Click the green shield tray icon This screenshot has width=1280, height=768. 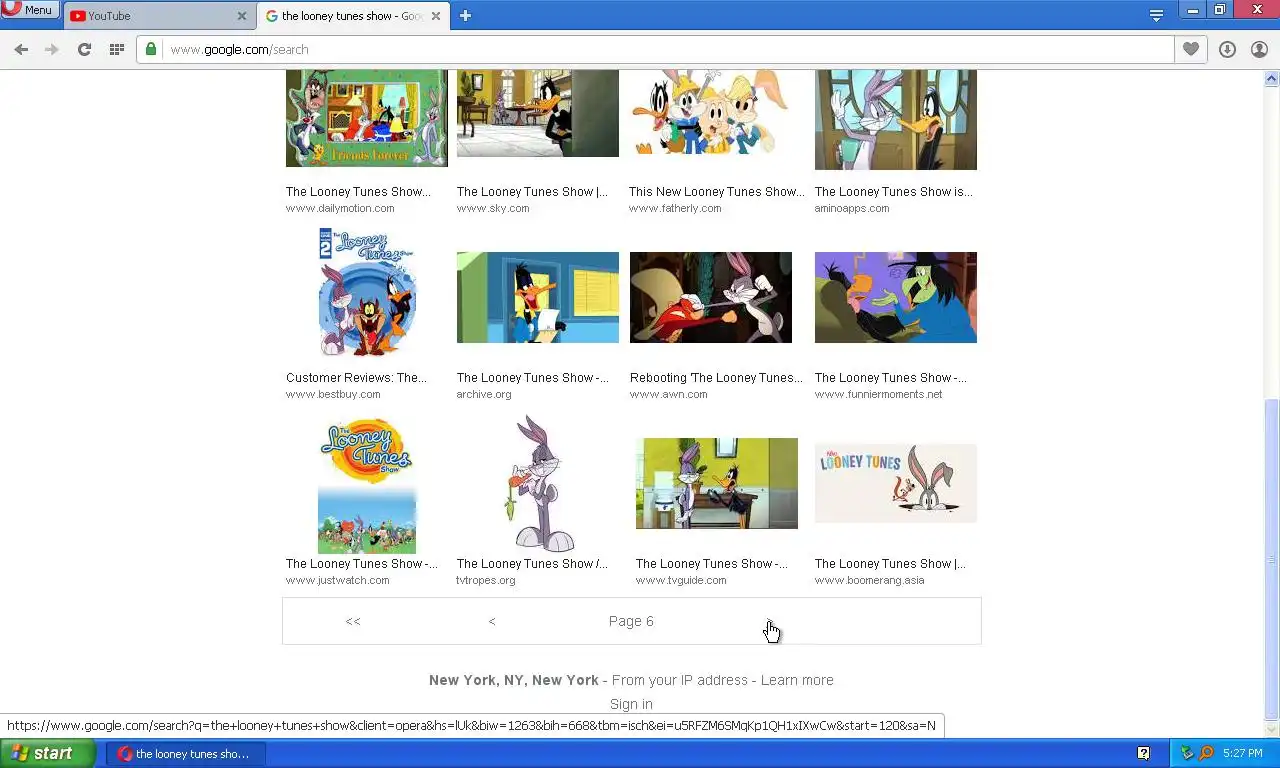coord(1187,753)
